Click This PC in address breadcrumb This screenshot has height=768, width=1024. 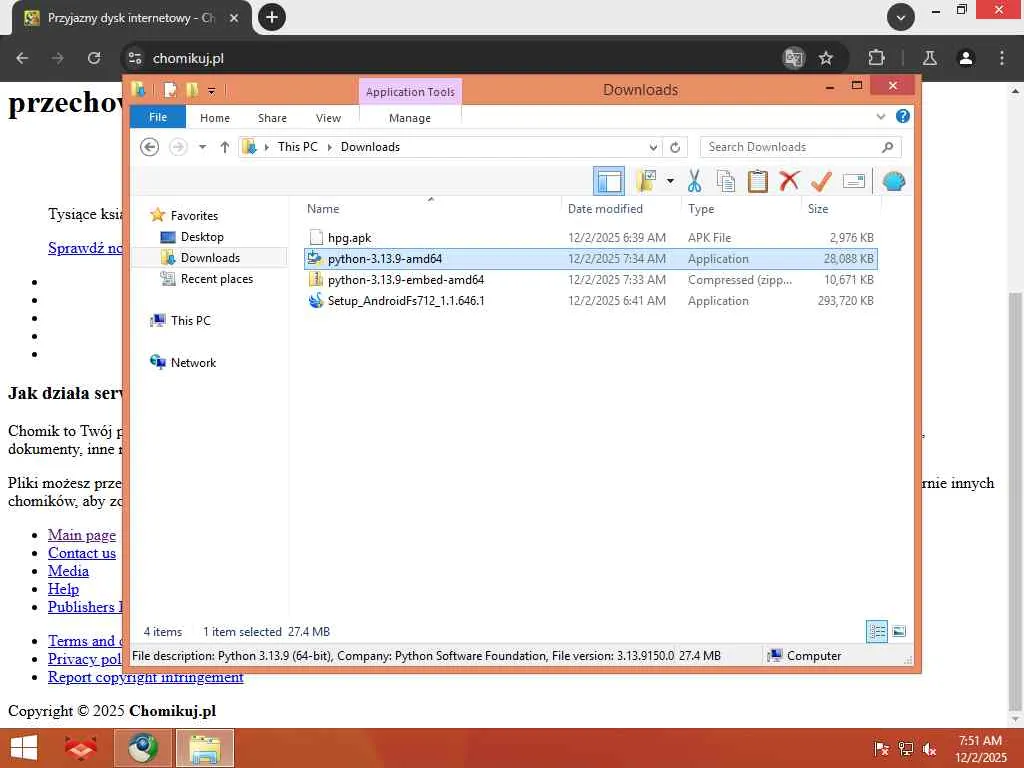coord(298,147)
